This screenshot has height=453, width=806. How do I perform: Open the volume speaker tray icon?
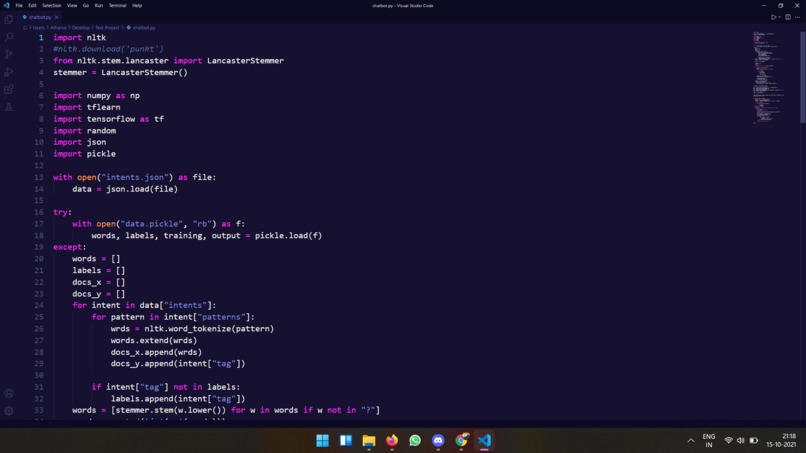coord(741,441)
